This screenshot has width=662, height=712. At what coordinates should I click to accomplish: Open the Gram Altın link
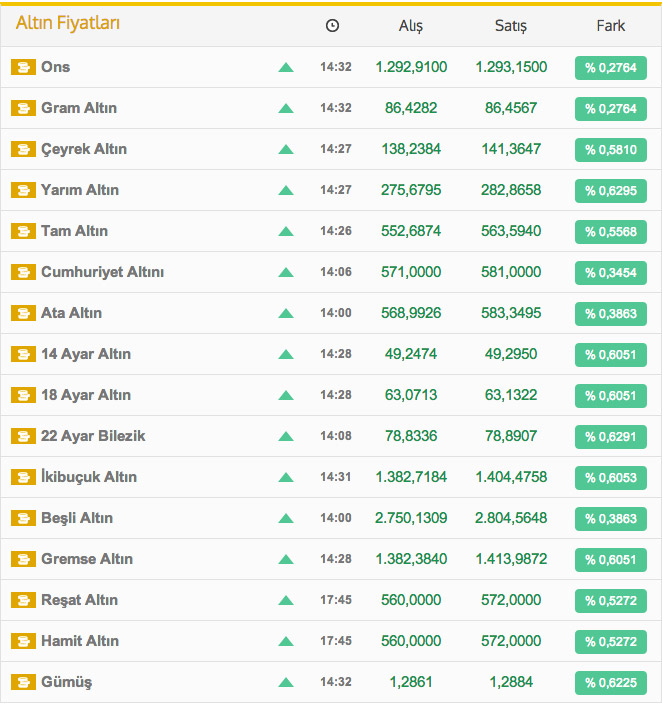coord(79,108)
